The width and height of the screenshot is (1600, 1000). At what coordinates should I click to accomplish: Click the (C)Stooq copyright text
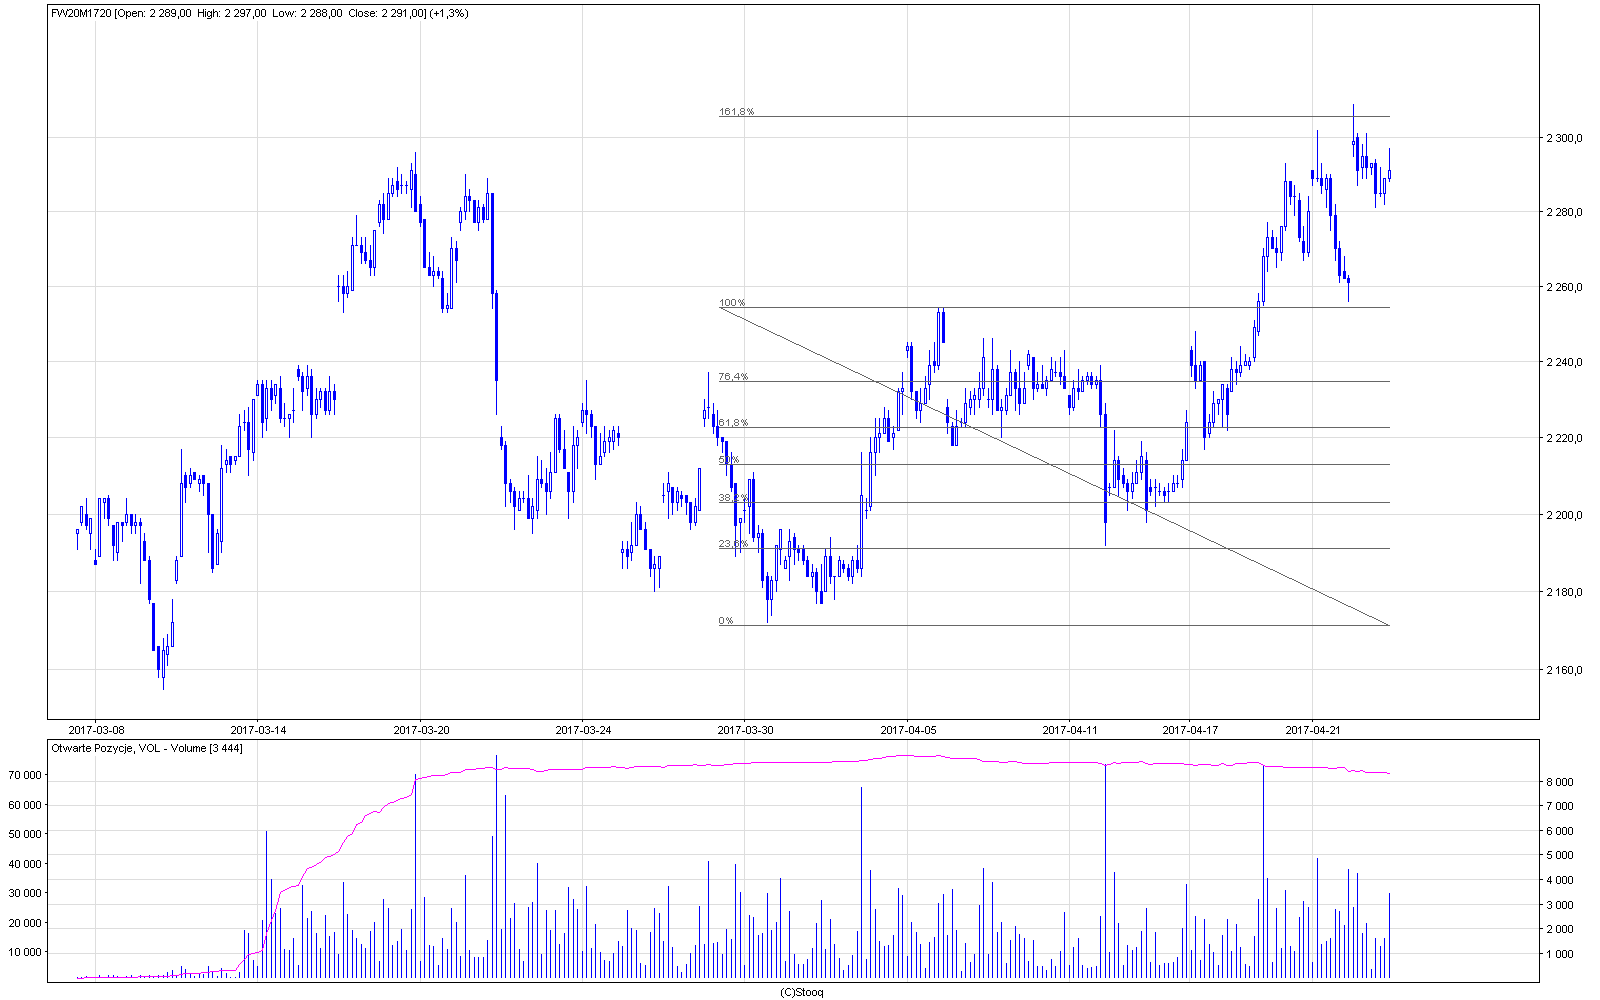(801, 992)
